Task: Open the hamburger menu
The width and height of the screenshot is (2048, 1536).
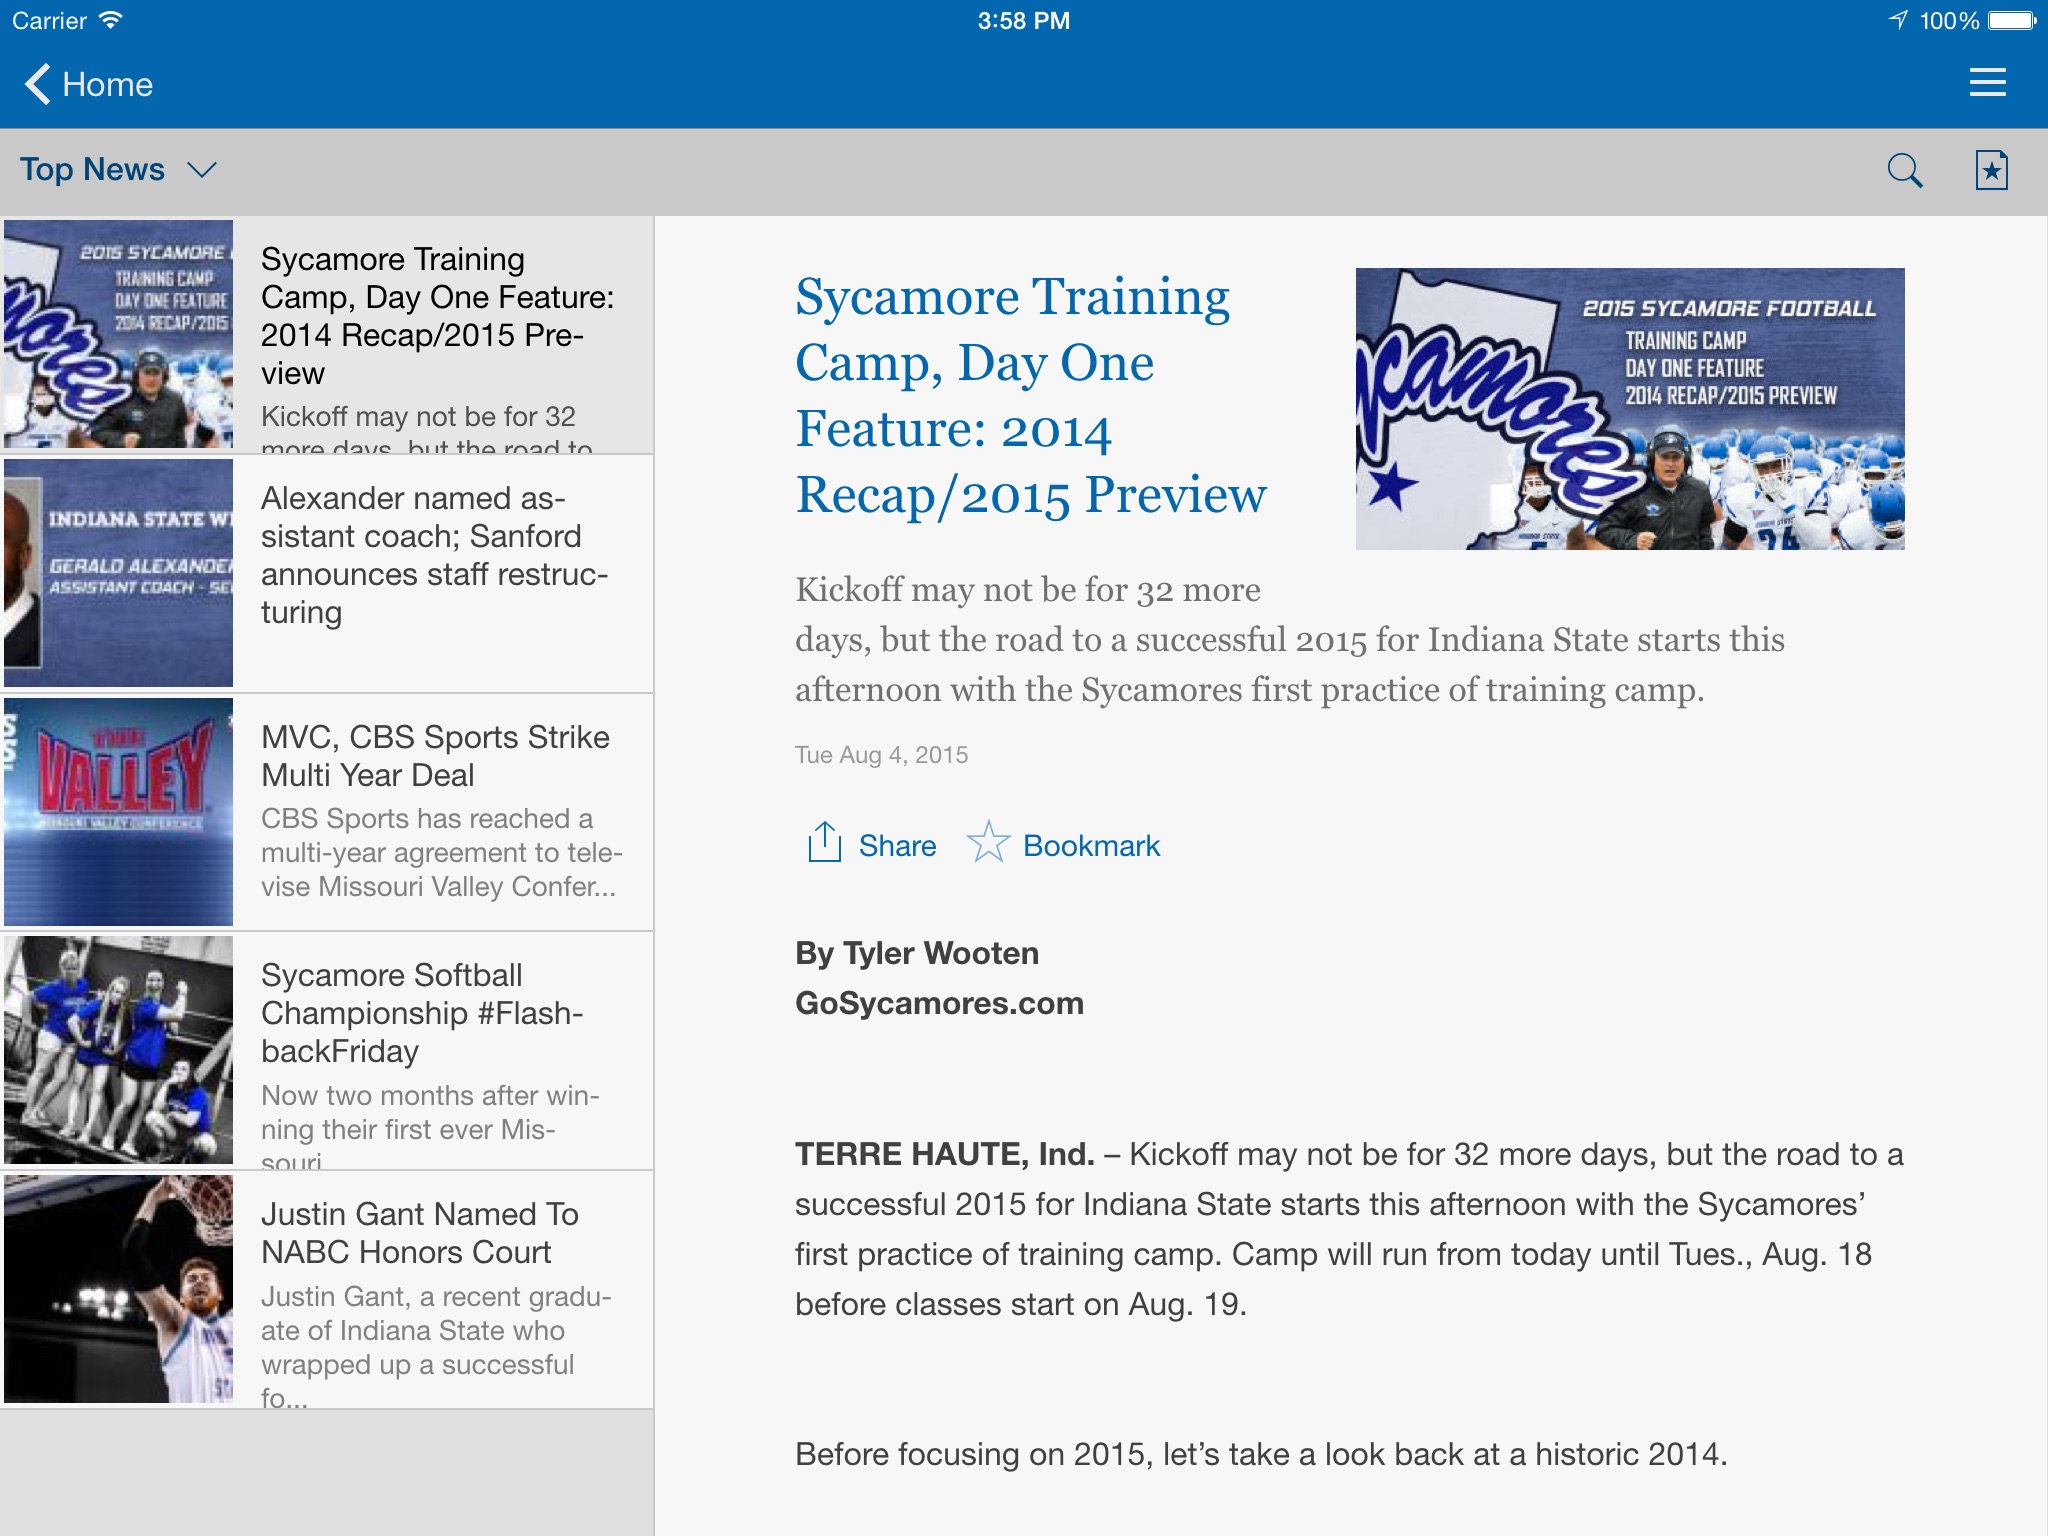Action: click(x=1987, y=82)
